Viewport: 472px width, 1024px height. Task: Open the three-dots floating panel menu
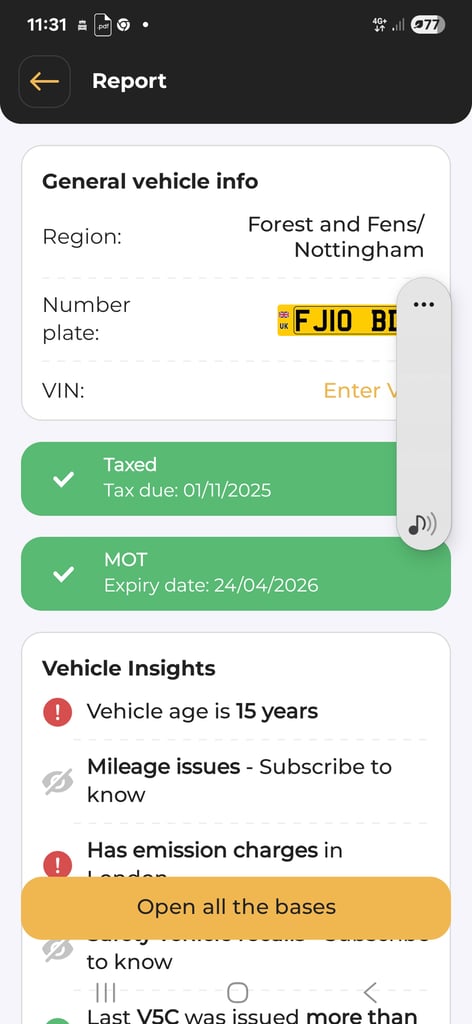[x=424, y=305]
